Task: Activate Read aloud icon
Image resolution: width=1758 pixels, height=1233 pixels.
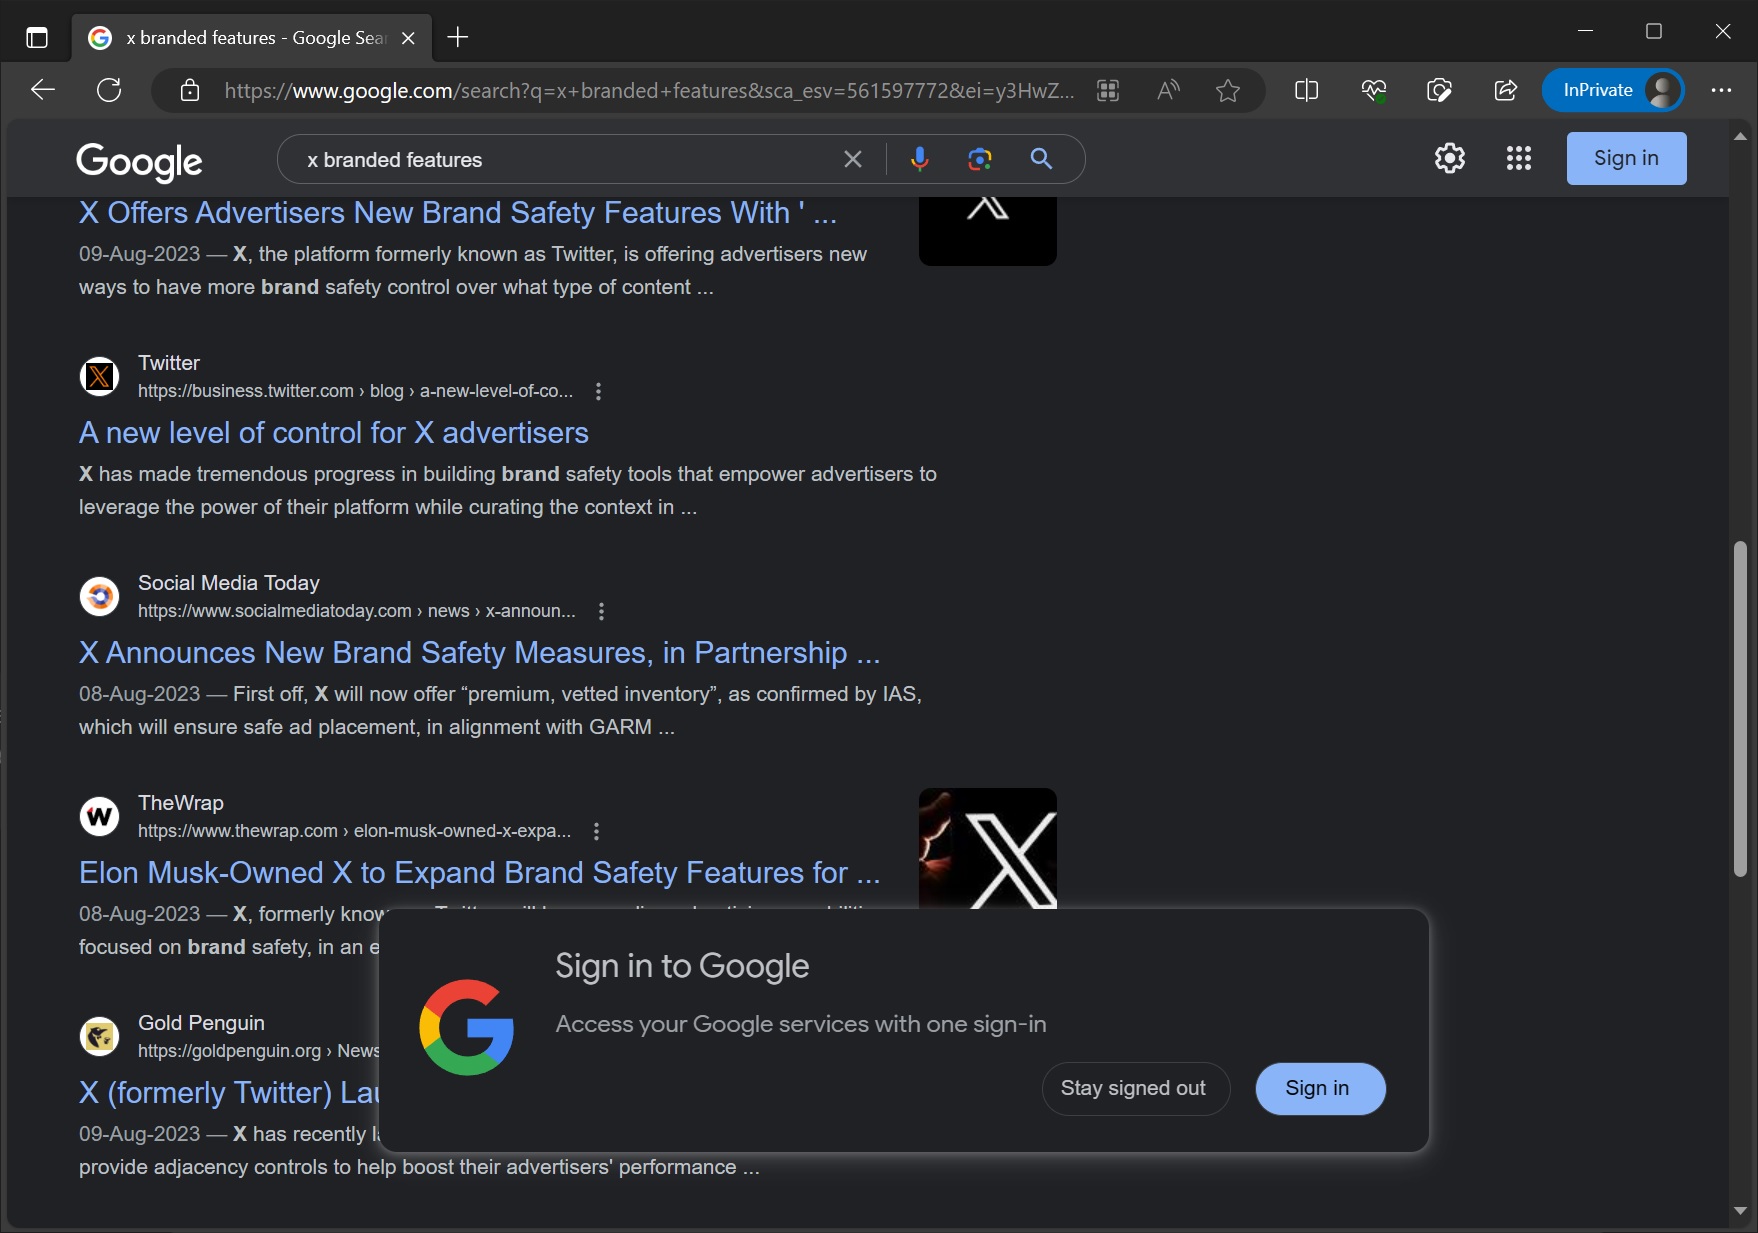Action: [x=1168, y=91]
